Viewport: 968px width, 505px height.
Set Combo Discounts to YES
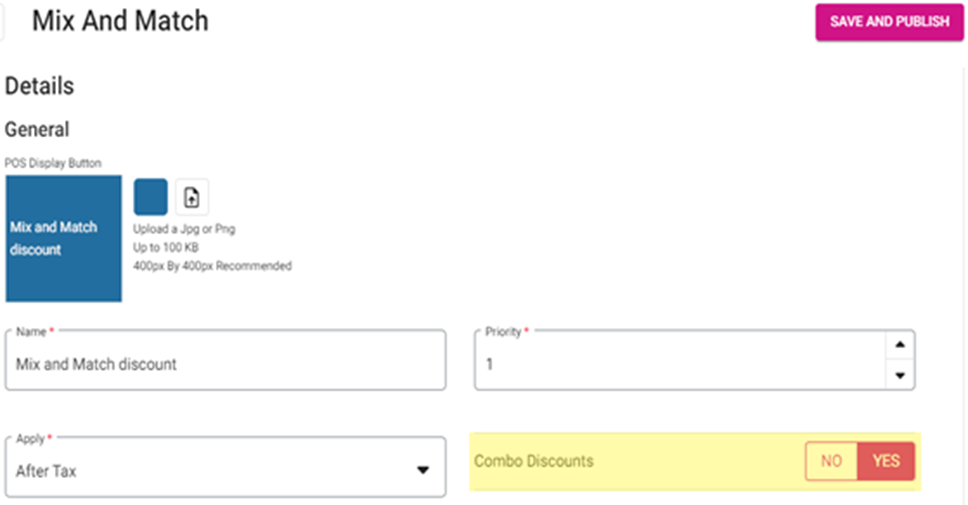click(x=886, y=461)
